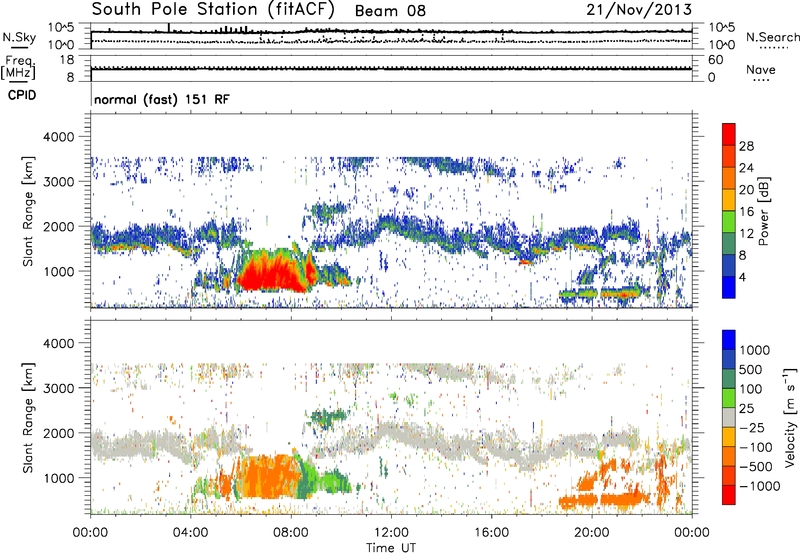This screenshot has height=554, width=800.
Task: Select the 'Velocity [m s⁻¹]' color bar title
Action: (x=790, y=417)
